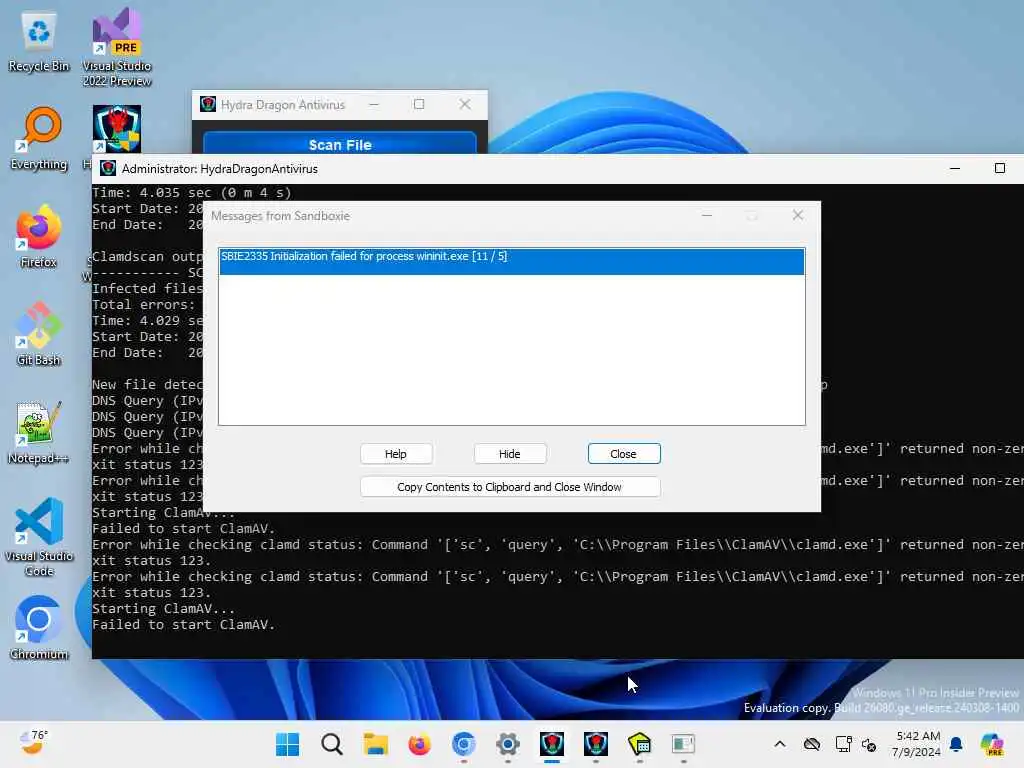Close the Hydra Dragon Antivirus window
This screenshot has width=1024, height=768.
(464, 104)
